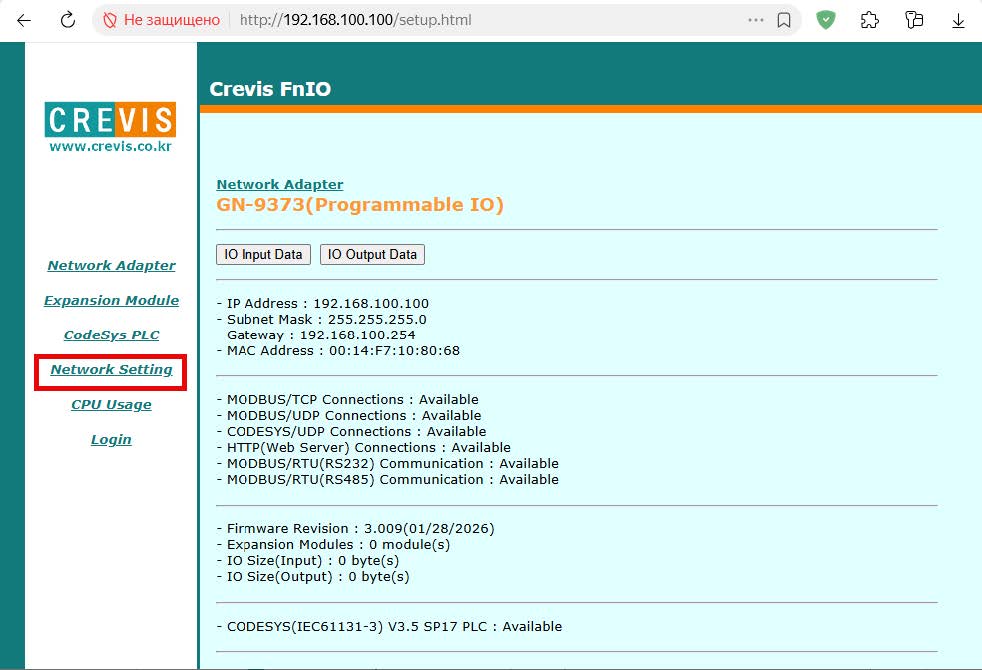The width and height of the screenshot is (982, 670).
Task: Click the CODESYS(IEC61131-3) V3.5 SP17 PLC line
Action: pos(390,627)
